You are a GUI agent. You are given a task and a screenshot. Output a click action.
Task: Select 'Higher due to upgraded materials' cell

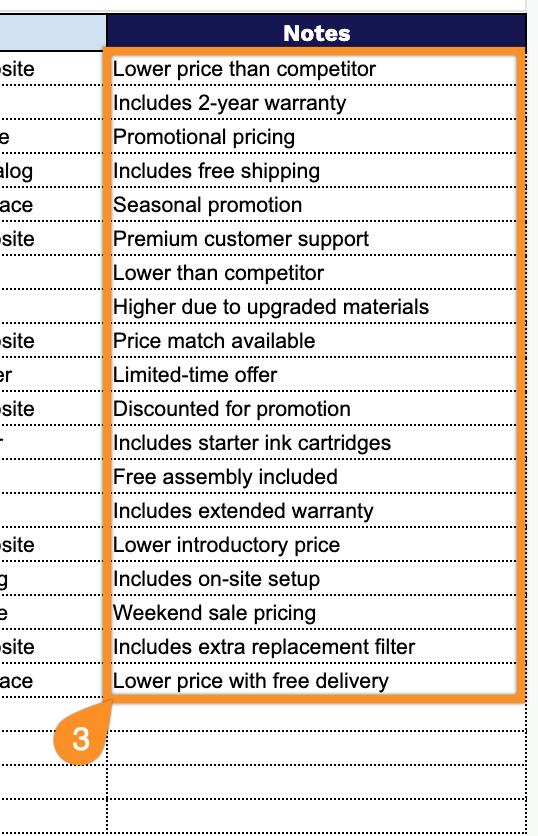click(x=316, y=307)
